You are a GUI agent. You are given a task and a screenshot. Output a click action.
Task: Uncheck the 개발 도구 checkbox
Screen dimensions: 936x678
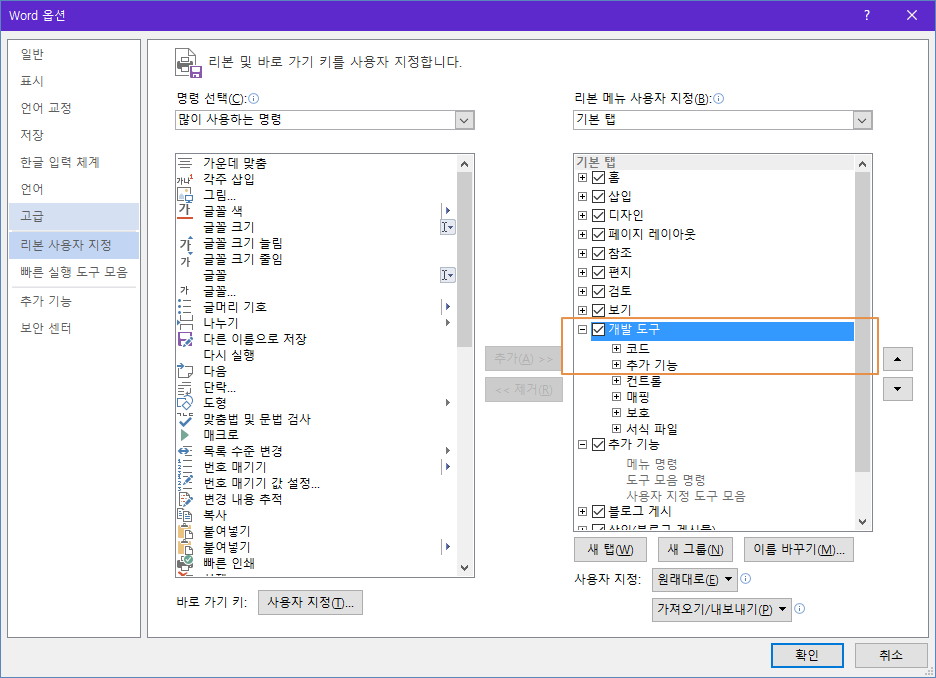click(598, 329)
